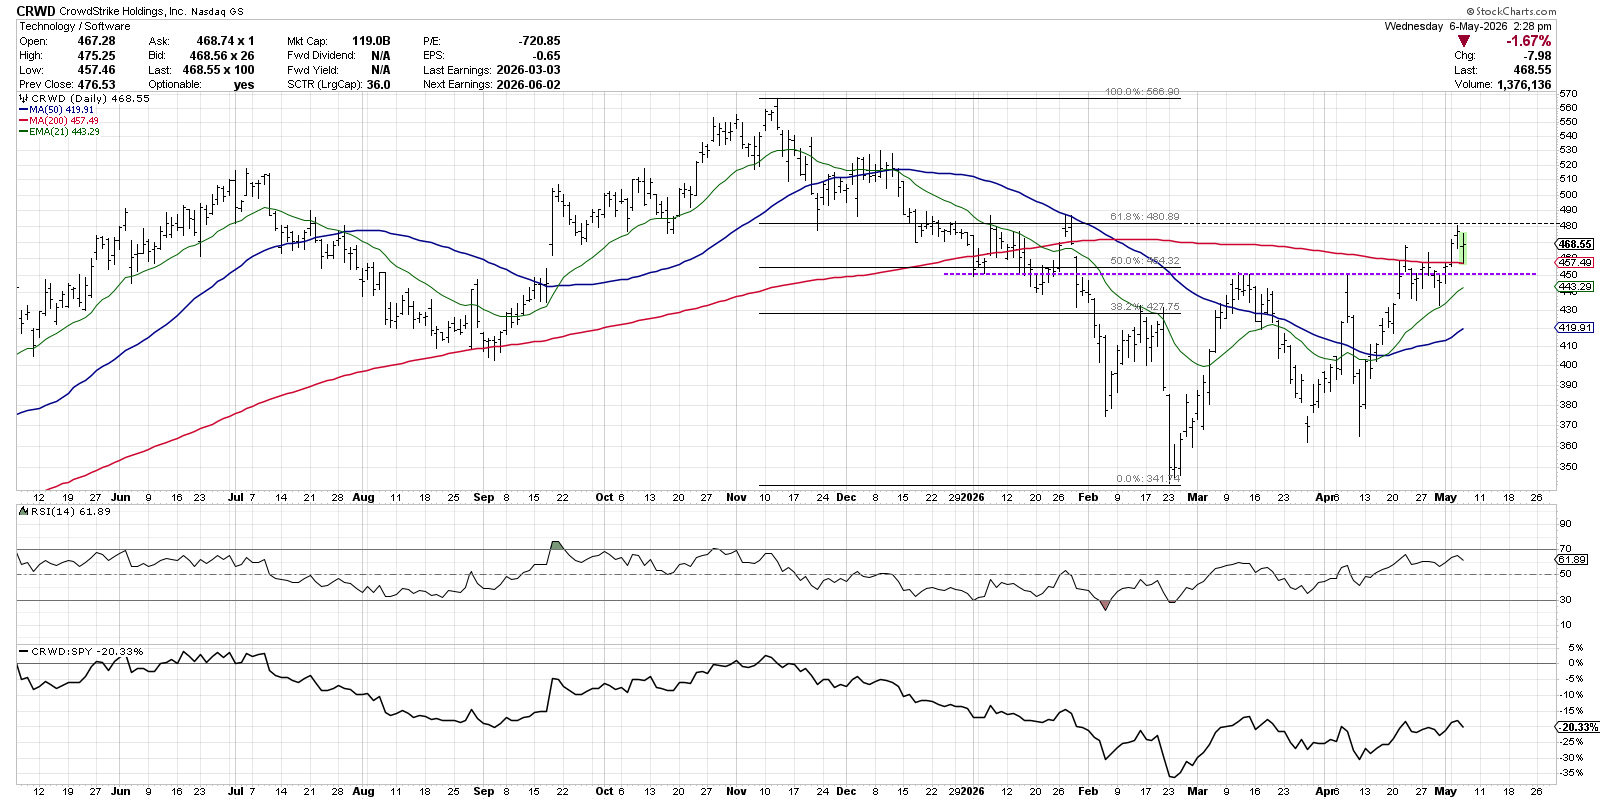Click the Bid value 468.56 x 26
1600x800 pixels.
pyautogui.click(x=222, y=56)
